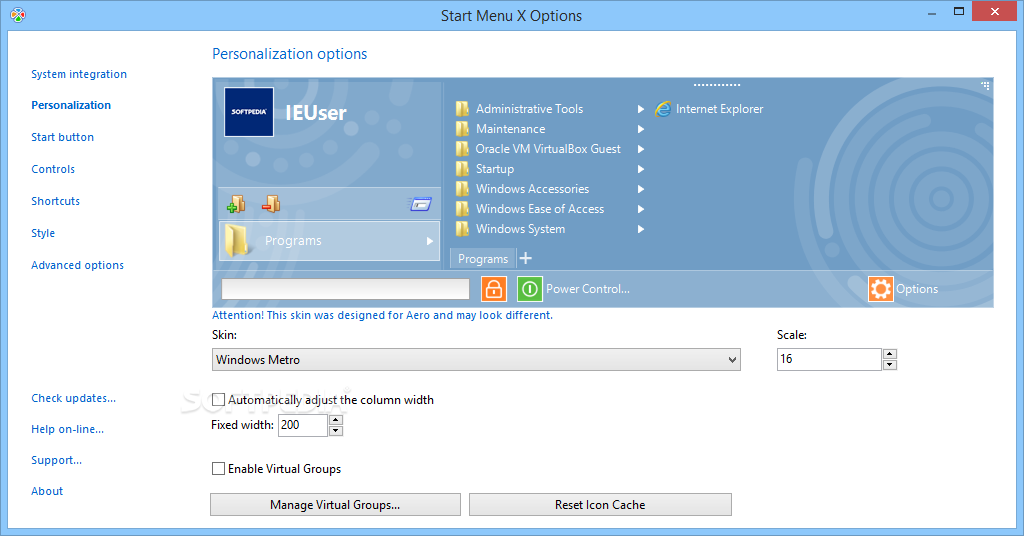Click the large Programs folder icon
This screenshot has width=1024, height=536.
(x=237, y=241)
